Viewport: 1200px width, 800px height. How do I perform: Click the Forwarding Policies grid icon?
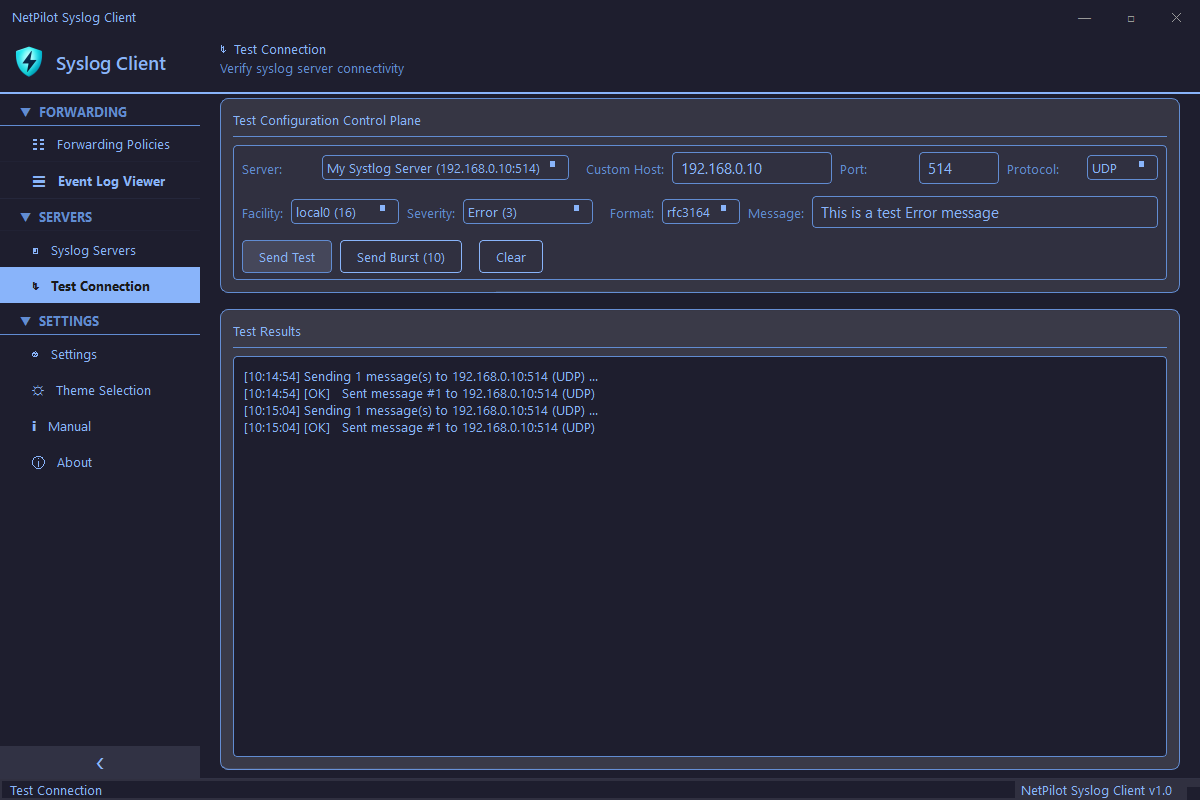[x=38, y=145]
